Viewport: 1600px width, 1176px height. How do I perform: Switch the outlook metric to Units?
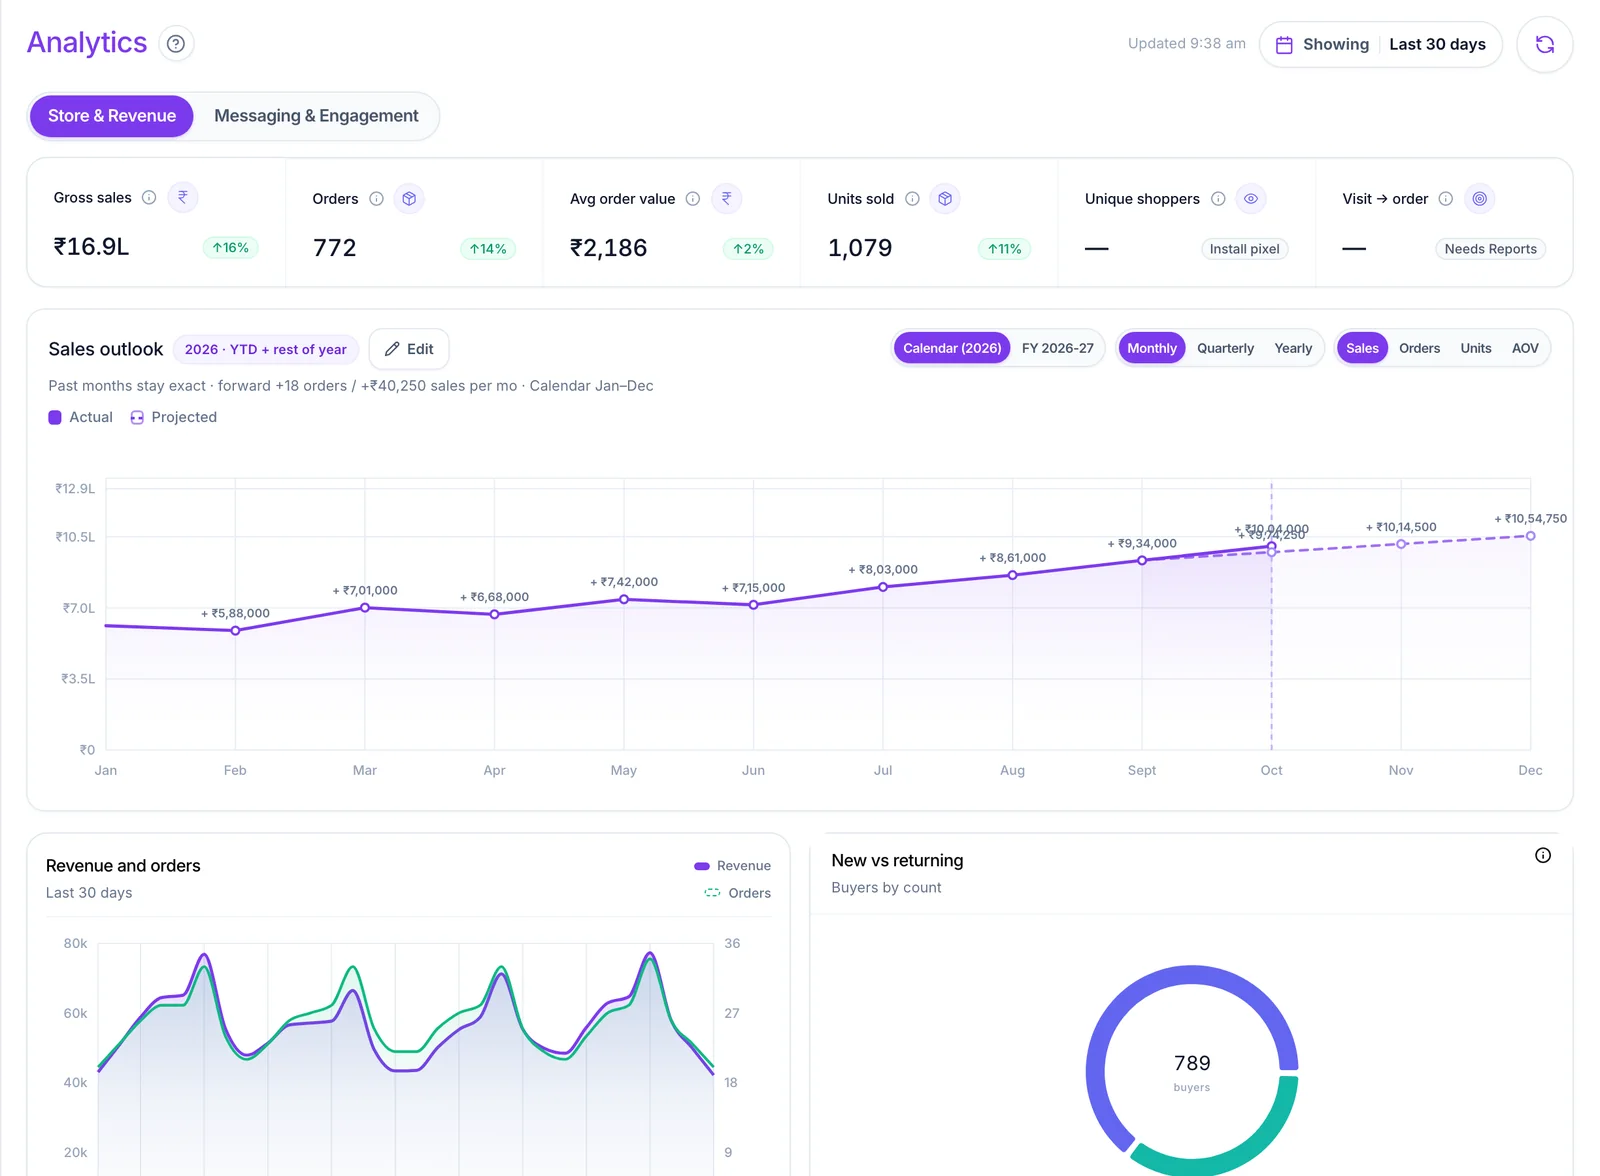(1476, 348)
